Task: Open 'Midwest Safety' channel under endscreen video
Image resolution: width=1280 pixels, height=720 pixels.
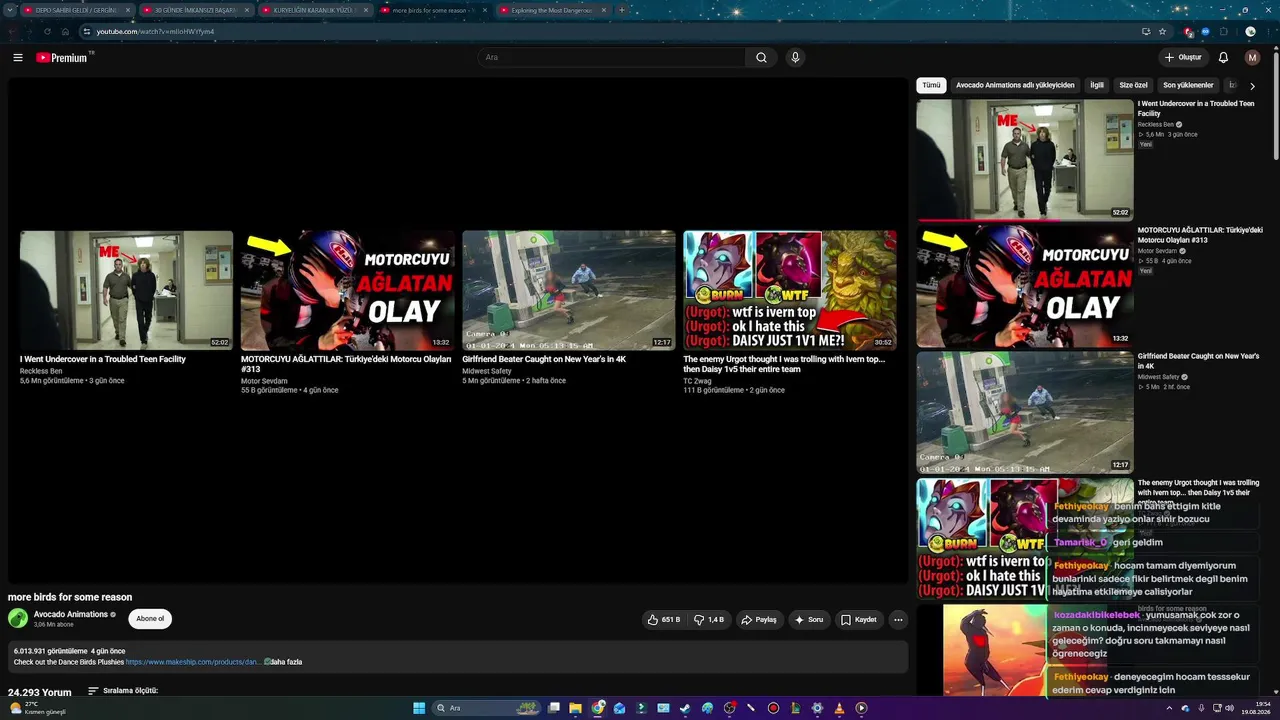Action: [487, 371]
